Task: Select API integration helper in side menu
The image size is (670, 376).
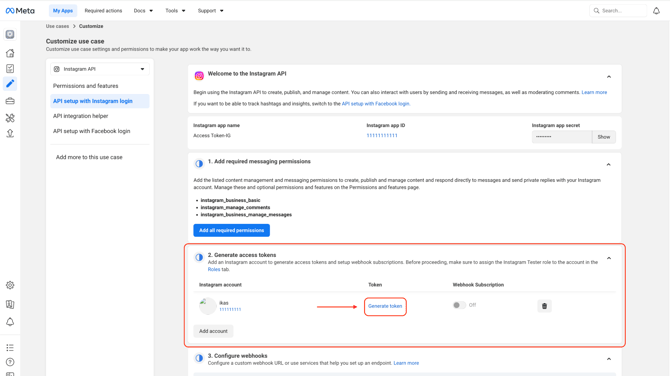Action: click(x=80, y=116)
